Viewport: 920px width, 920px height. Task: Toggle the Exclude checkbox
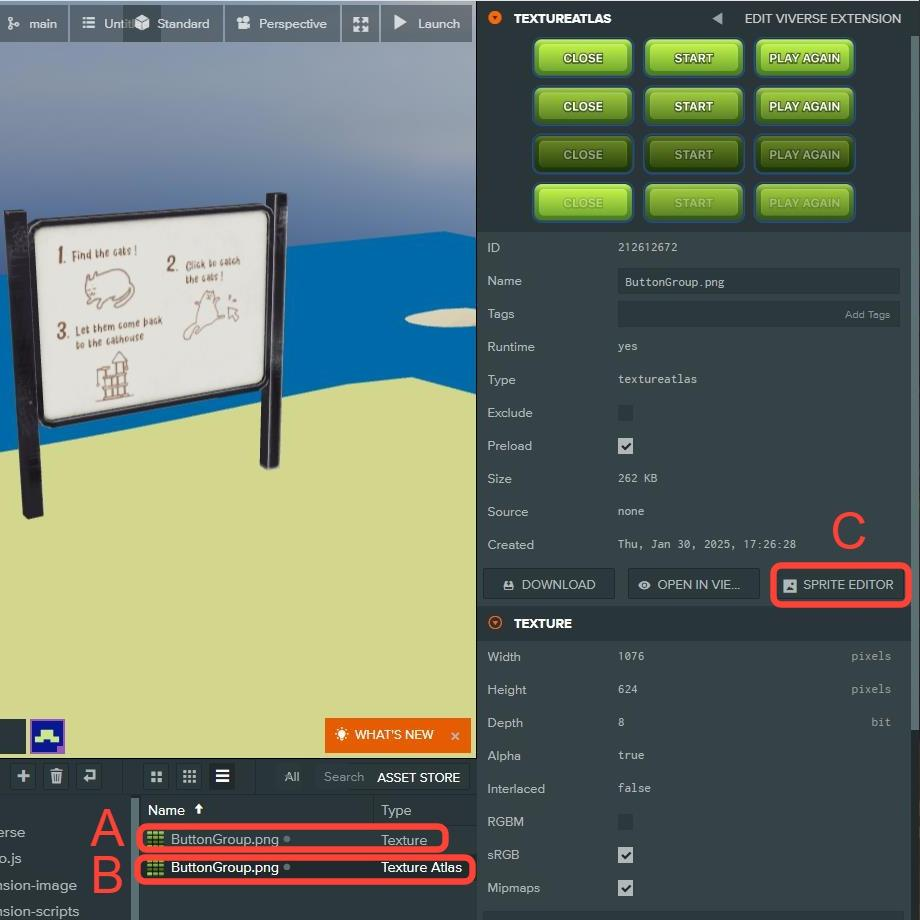tap(625, 413)
